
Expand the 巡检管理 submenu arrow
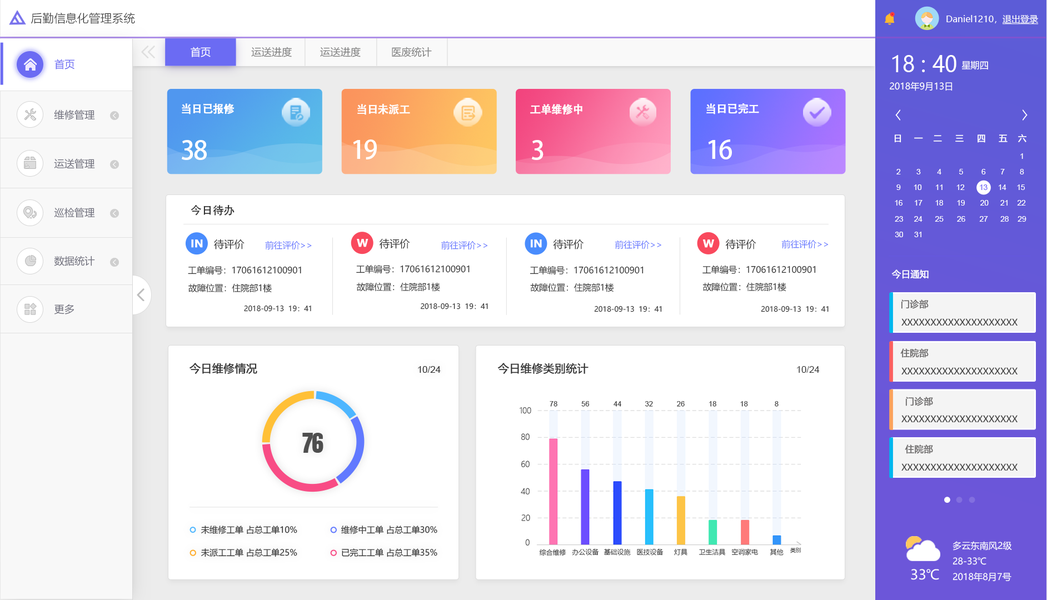tap(114, 214)
